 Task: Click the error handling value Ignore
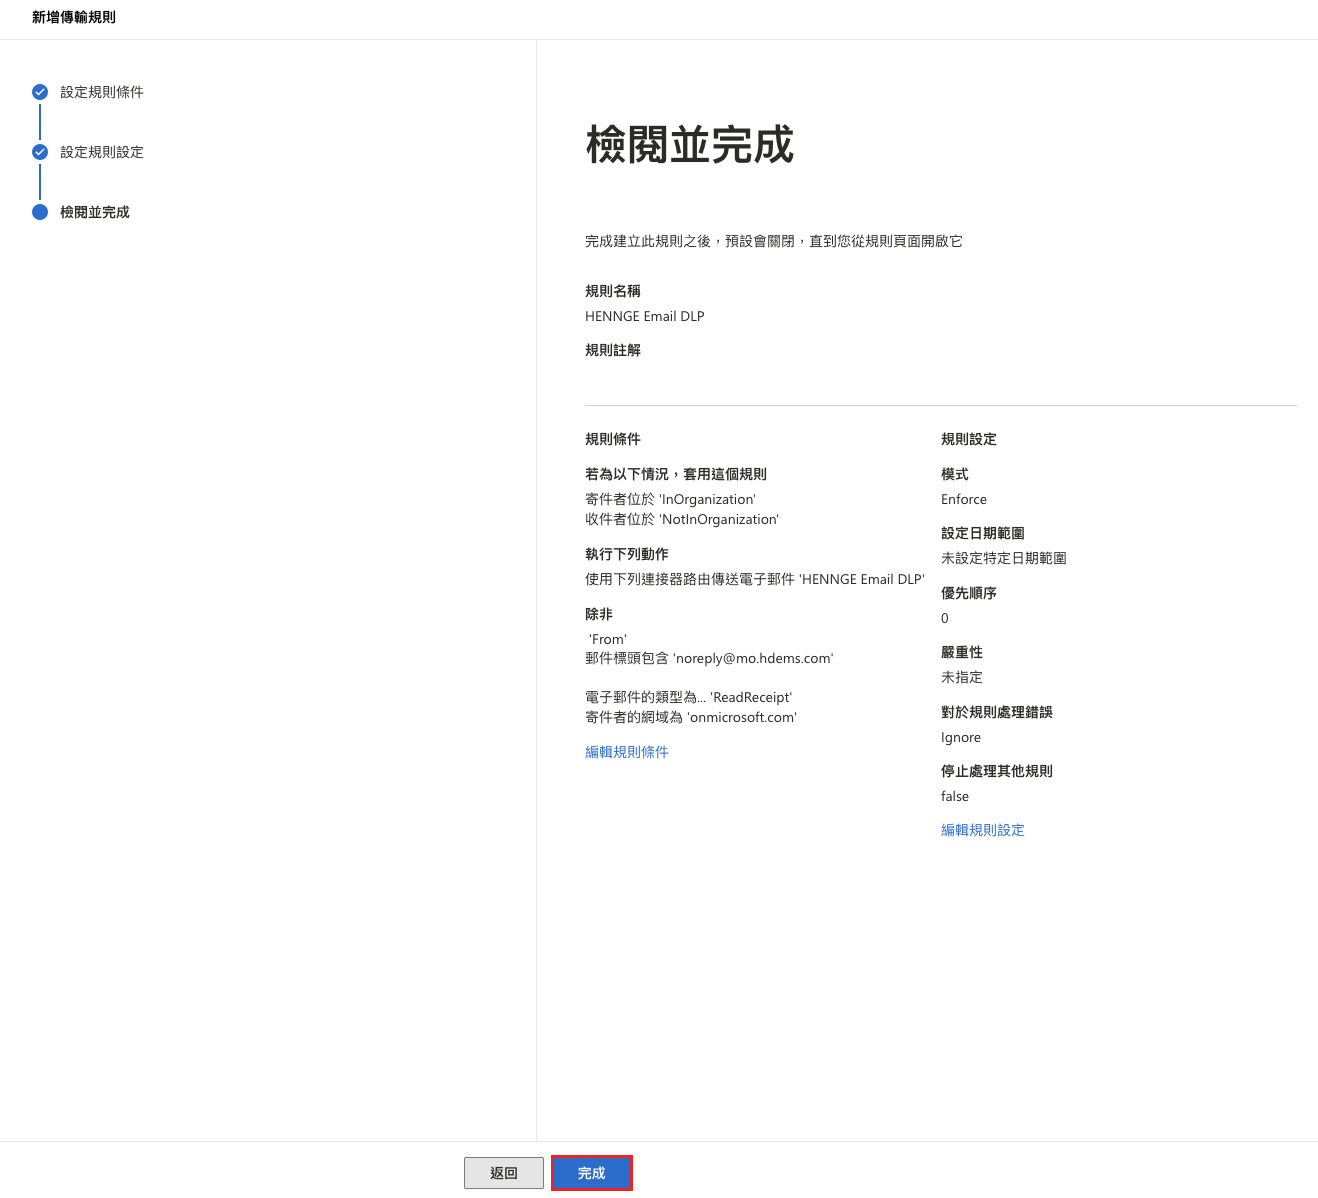coord(961,737)
